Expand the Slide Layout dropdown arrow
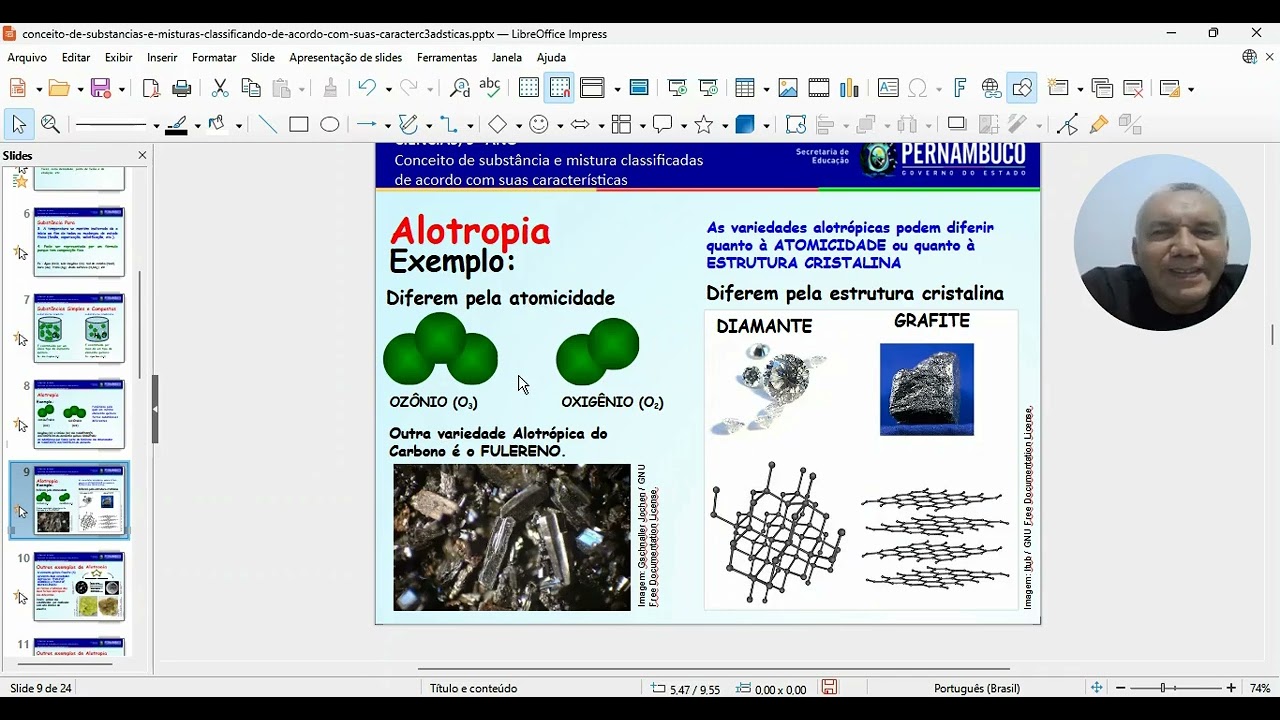1280x720 pixels. pos(1190,89)
